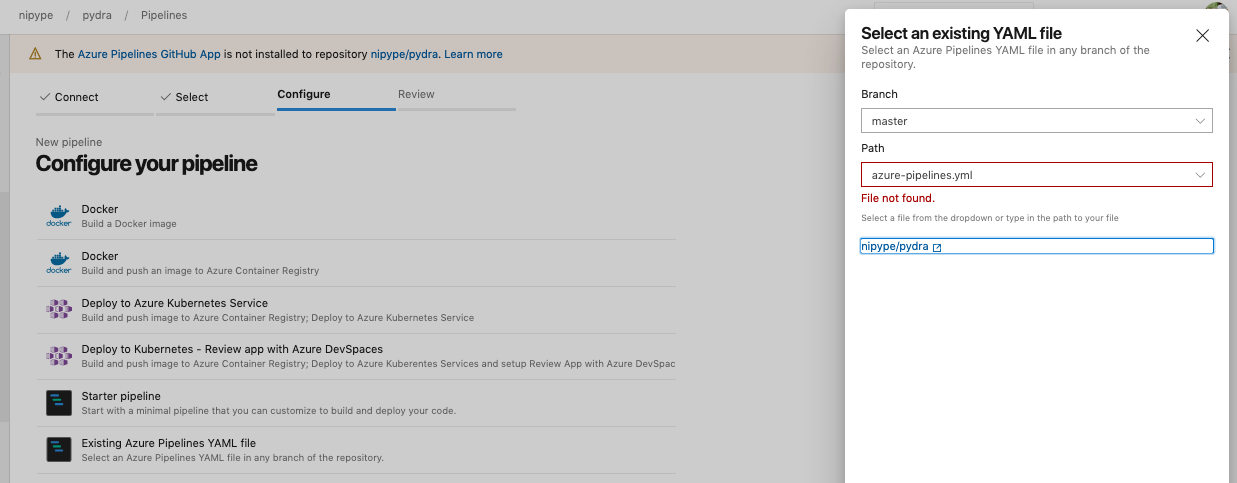
Task: Click the checkmark icon next to Select
Action: click(165, 97)
